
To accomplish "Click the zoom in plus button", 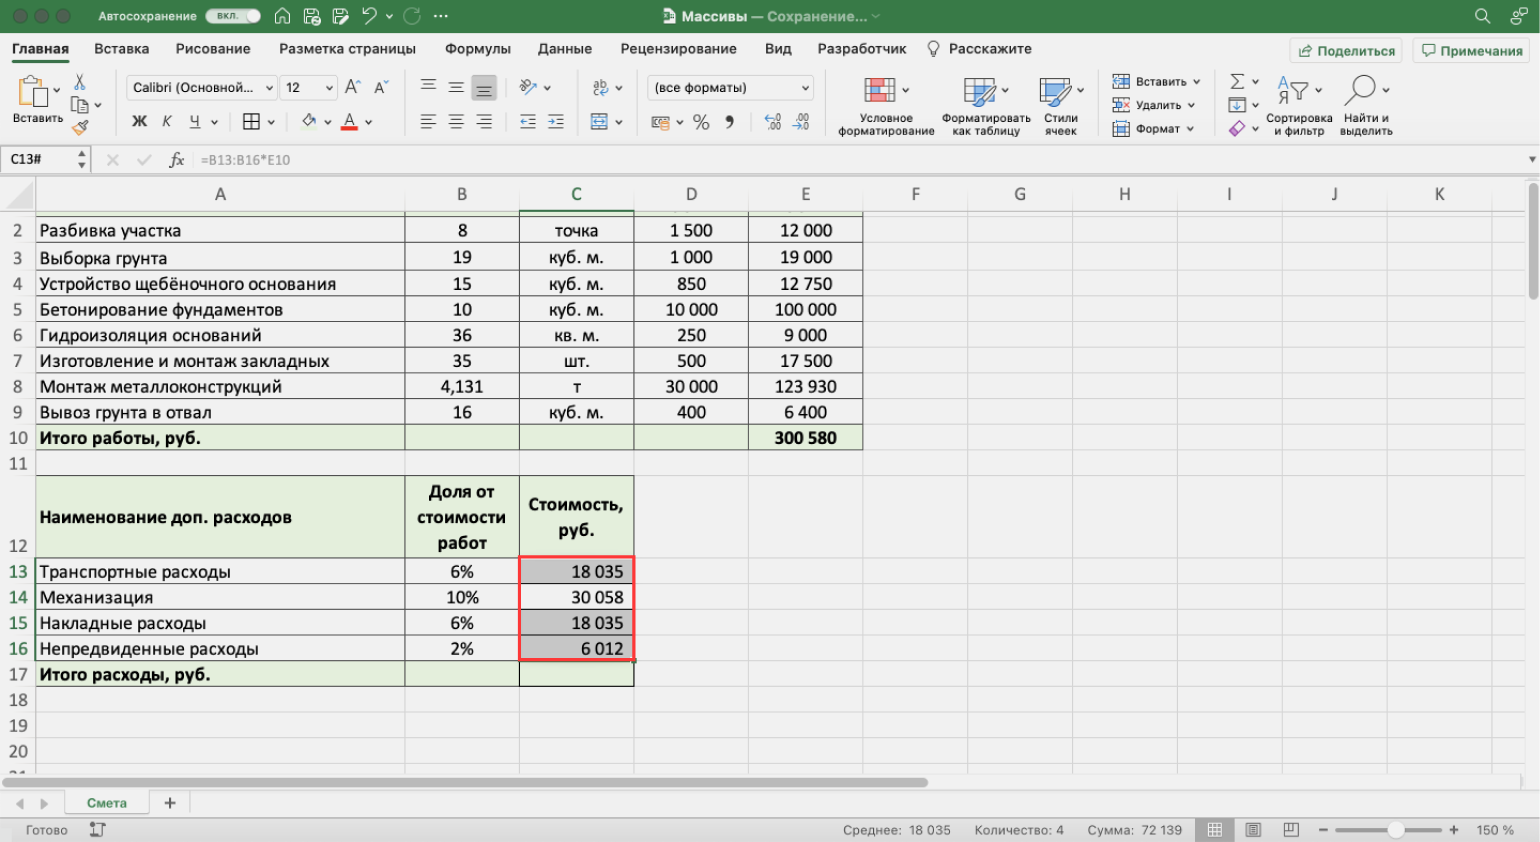I will click(x=1454, y=830).
